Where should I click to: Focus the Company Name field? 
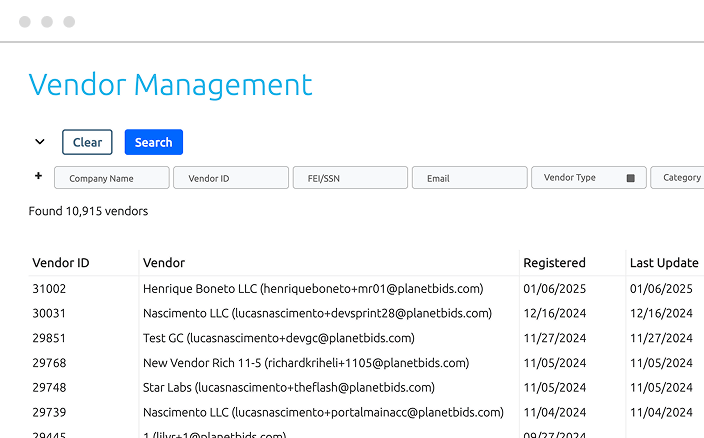[x=111, y=178]
